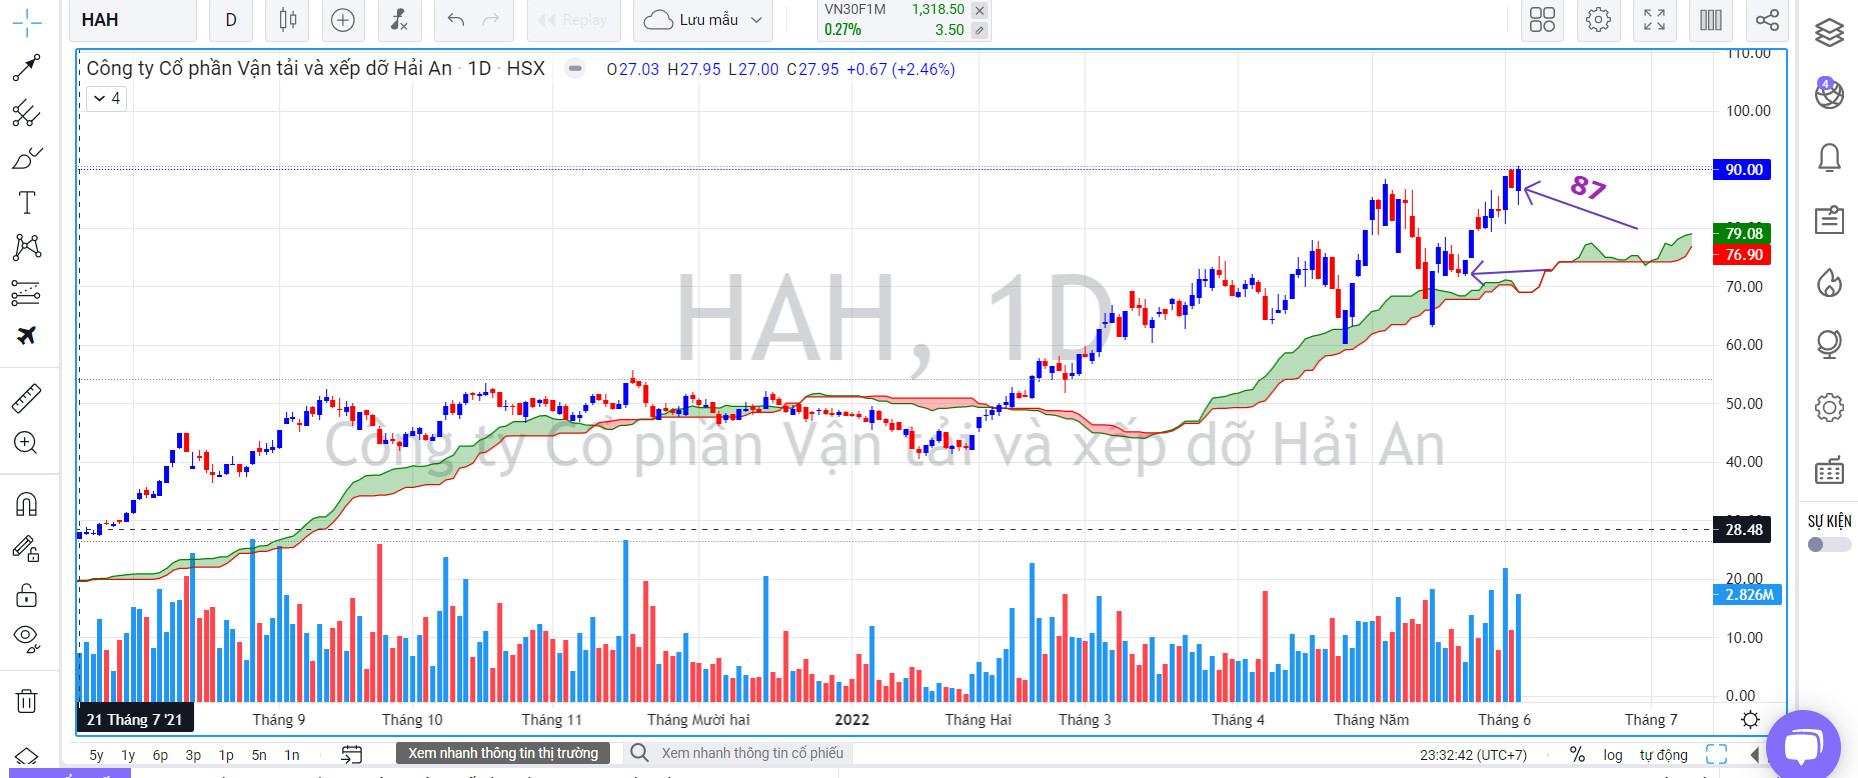Open the indicators fx button
This screenshot has height=778, width=1858.
tap(398, 20)
